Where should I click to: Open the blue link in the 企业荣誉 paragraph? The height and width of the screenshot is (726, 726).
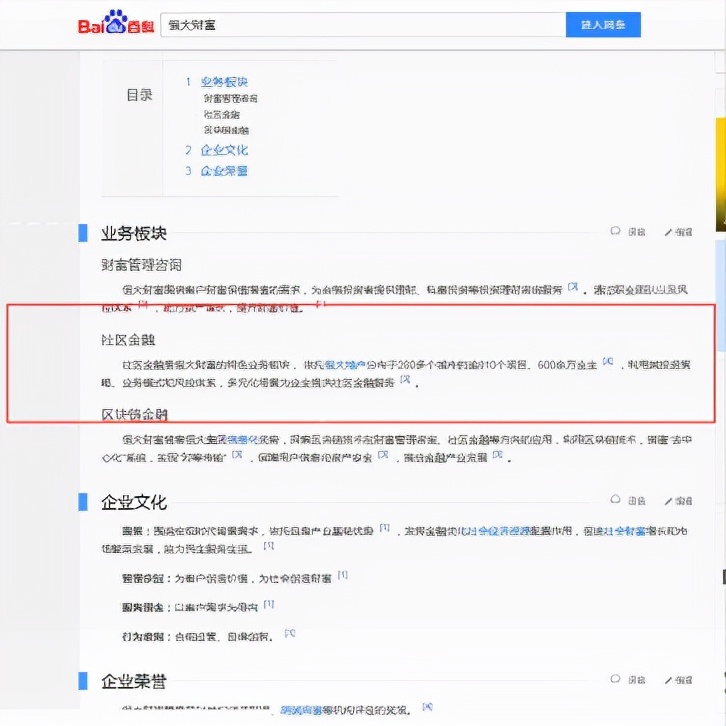pyautogui.click(x=301, y=710)
